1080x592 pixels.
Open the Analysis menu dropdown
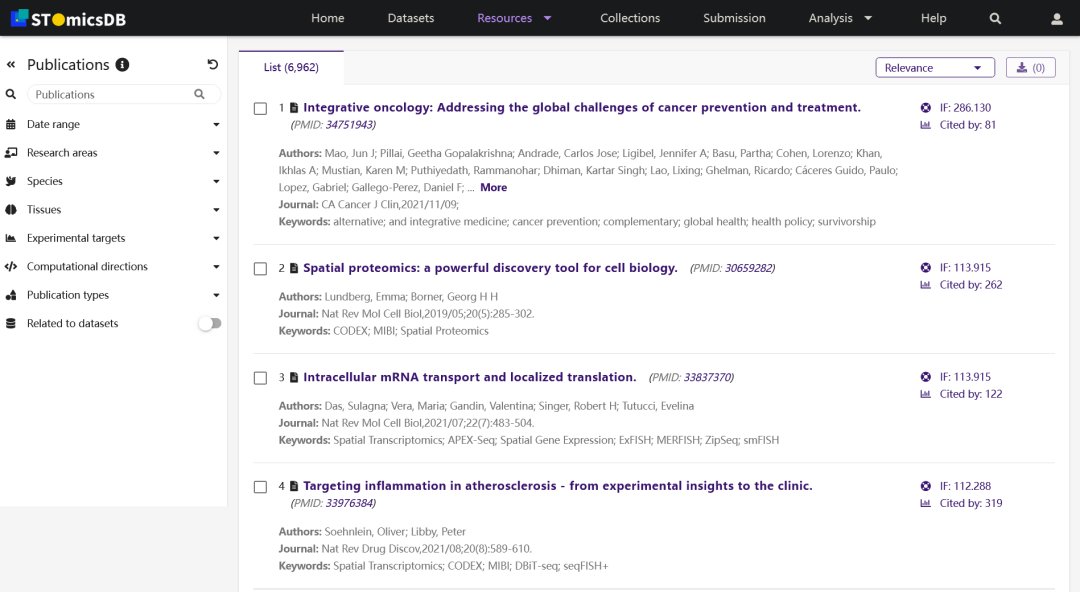point(840,18)
